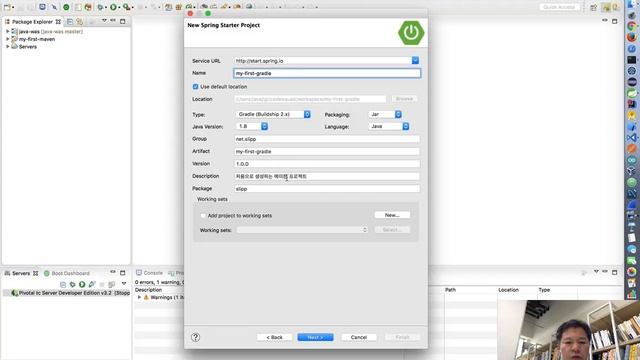This screenshot has width=640, height=360.
Task: Maximize the editor area
Action: 615,21
